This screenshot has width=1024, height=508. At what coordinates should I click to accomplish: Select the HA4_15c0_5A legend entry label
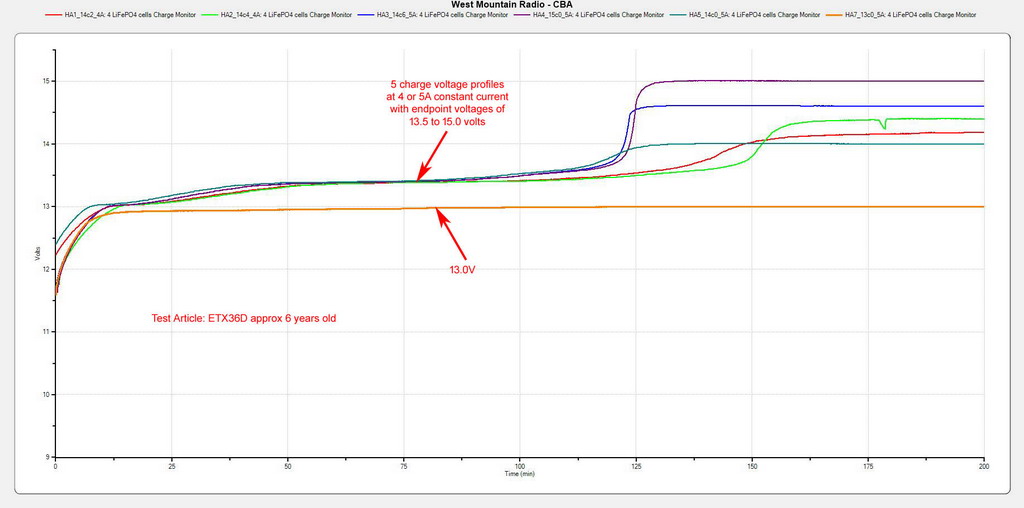598,15
